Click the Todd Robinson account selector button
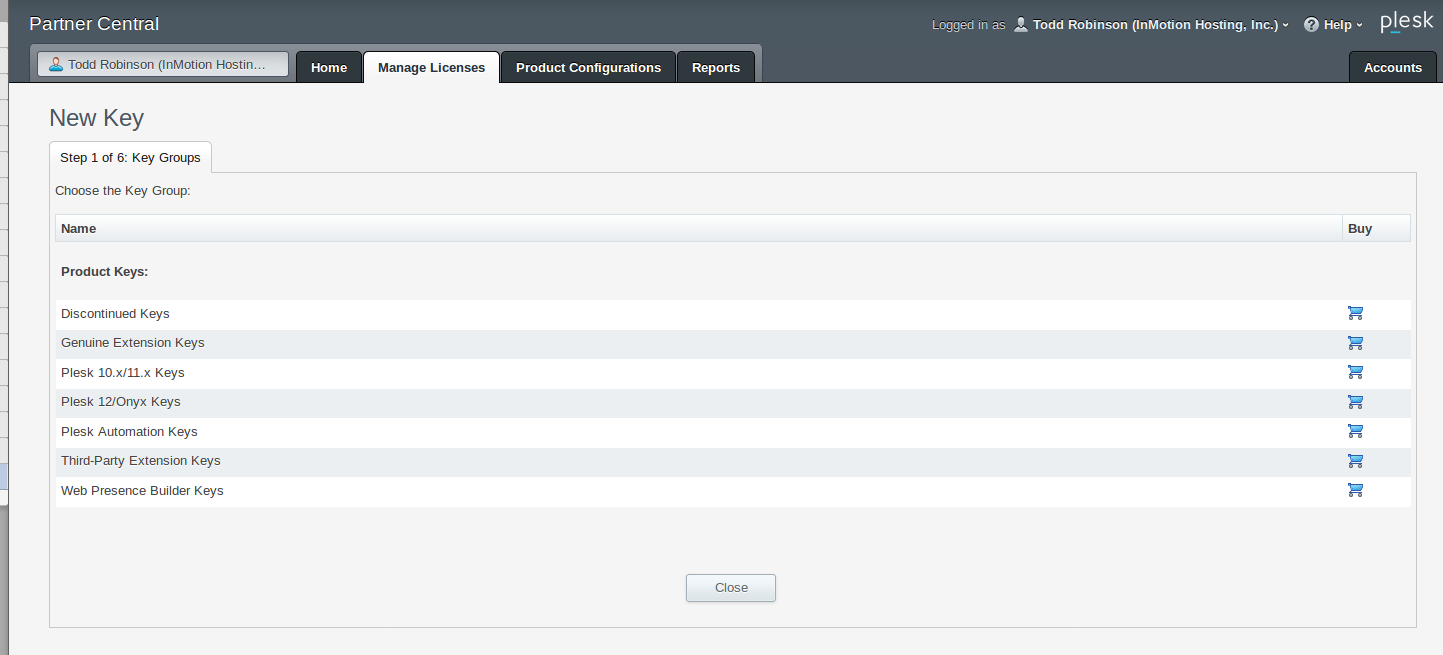 (x=163, y=64)
